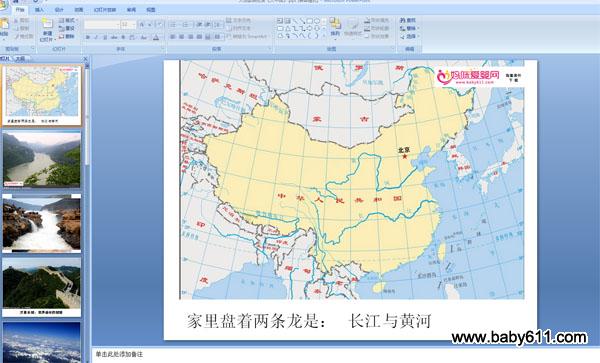
Task: Open the 幻灯片放映 ribbon tab
Action: [105, 10]
